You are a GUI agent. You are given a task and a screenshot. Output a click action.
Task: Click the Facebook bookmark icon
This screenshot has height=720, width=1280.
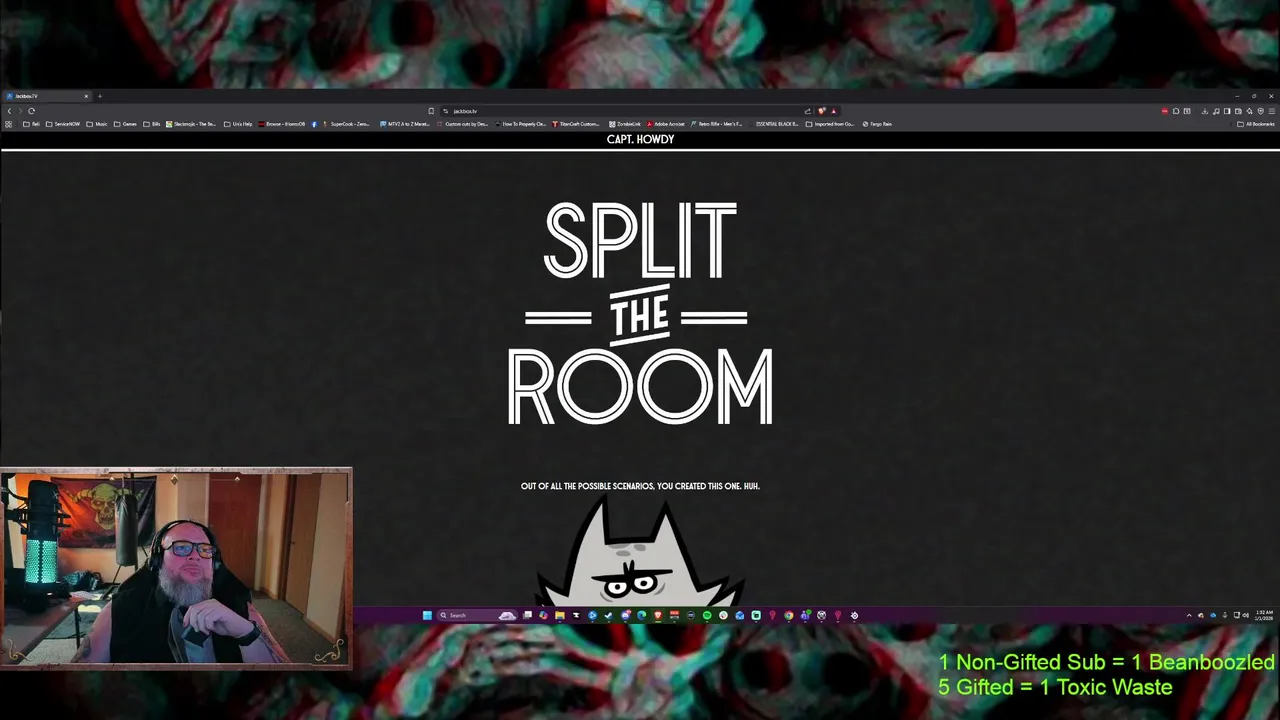[x=314, y=124]
